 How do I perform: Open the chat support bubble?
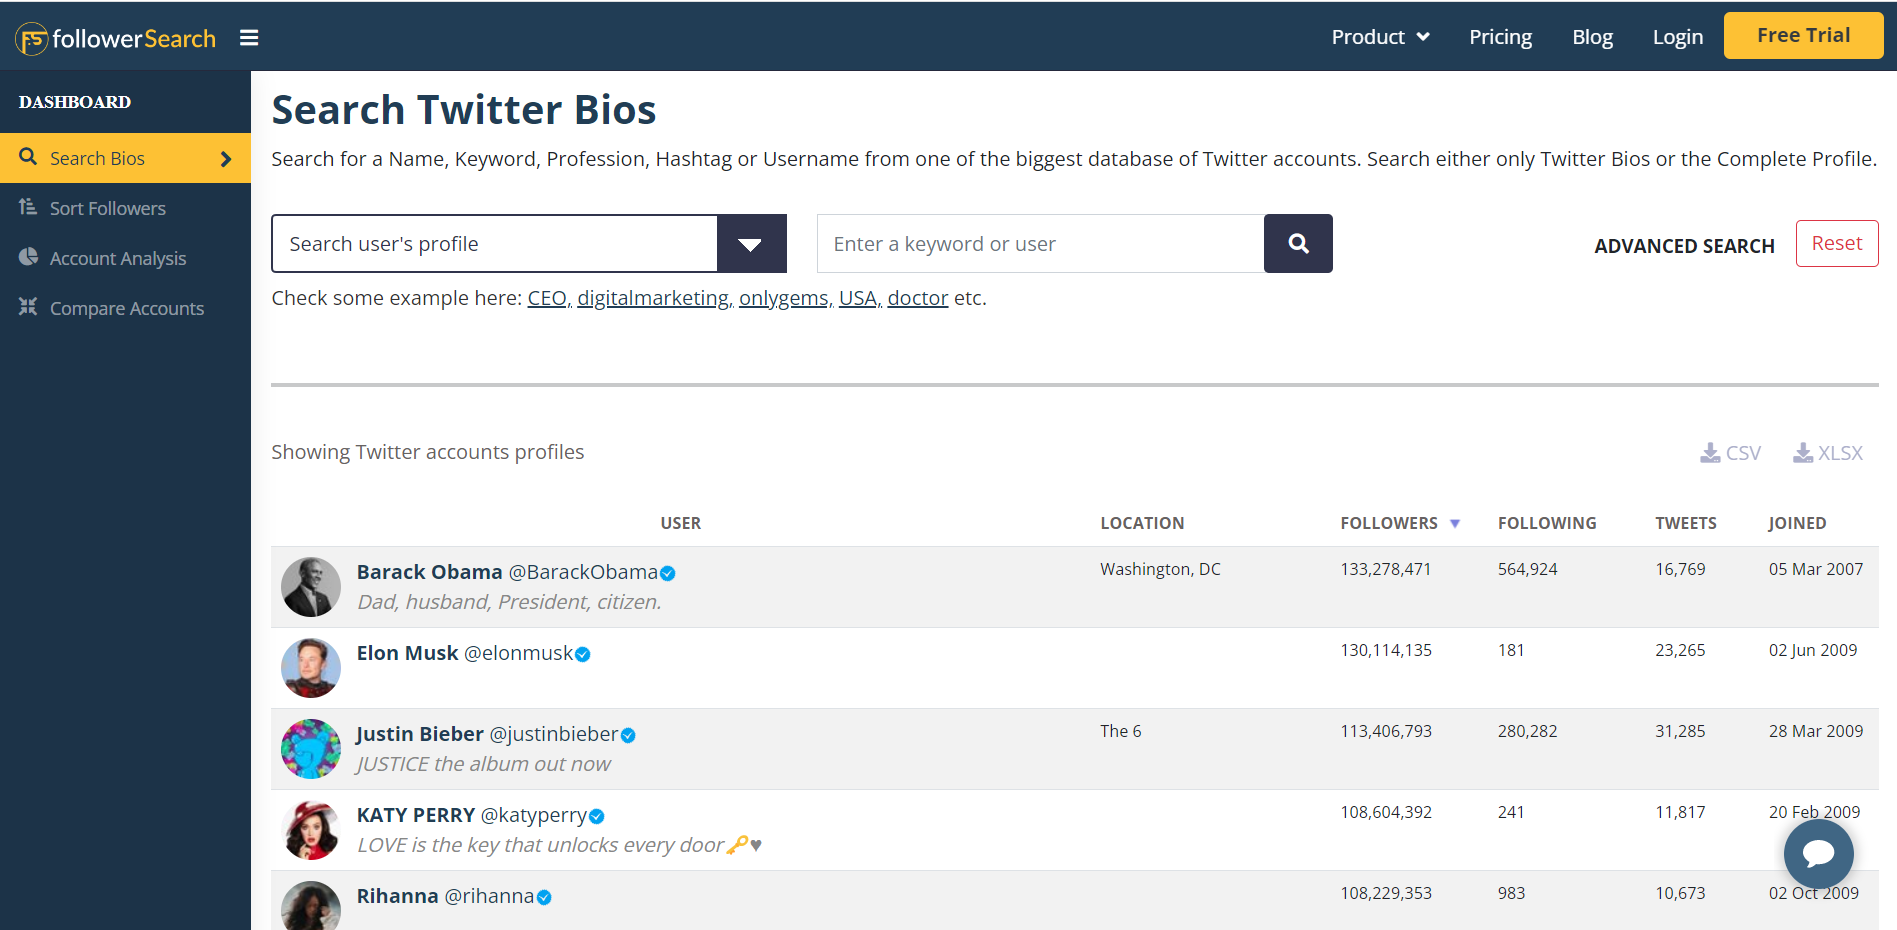tap(1818, 853)
